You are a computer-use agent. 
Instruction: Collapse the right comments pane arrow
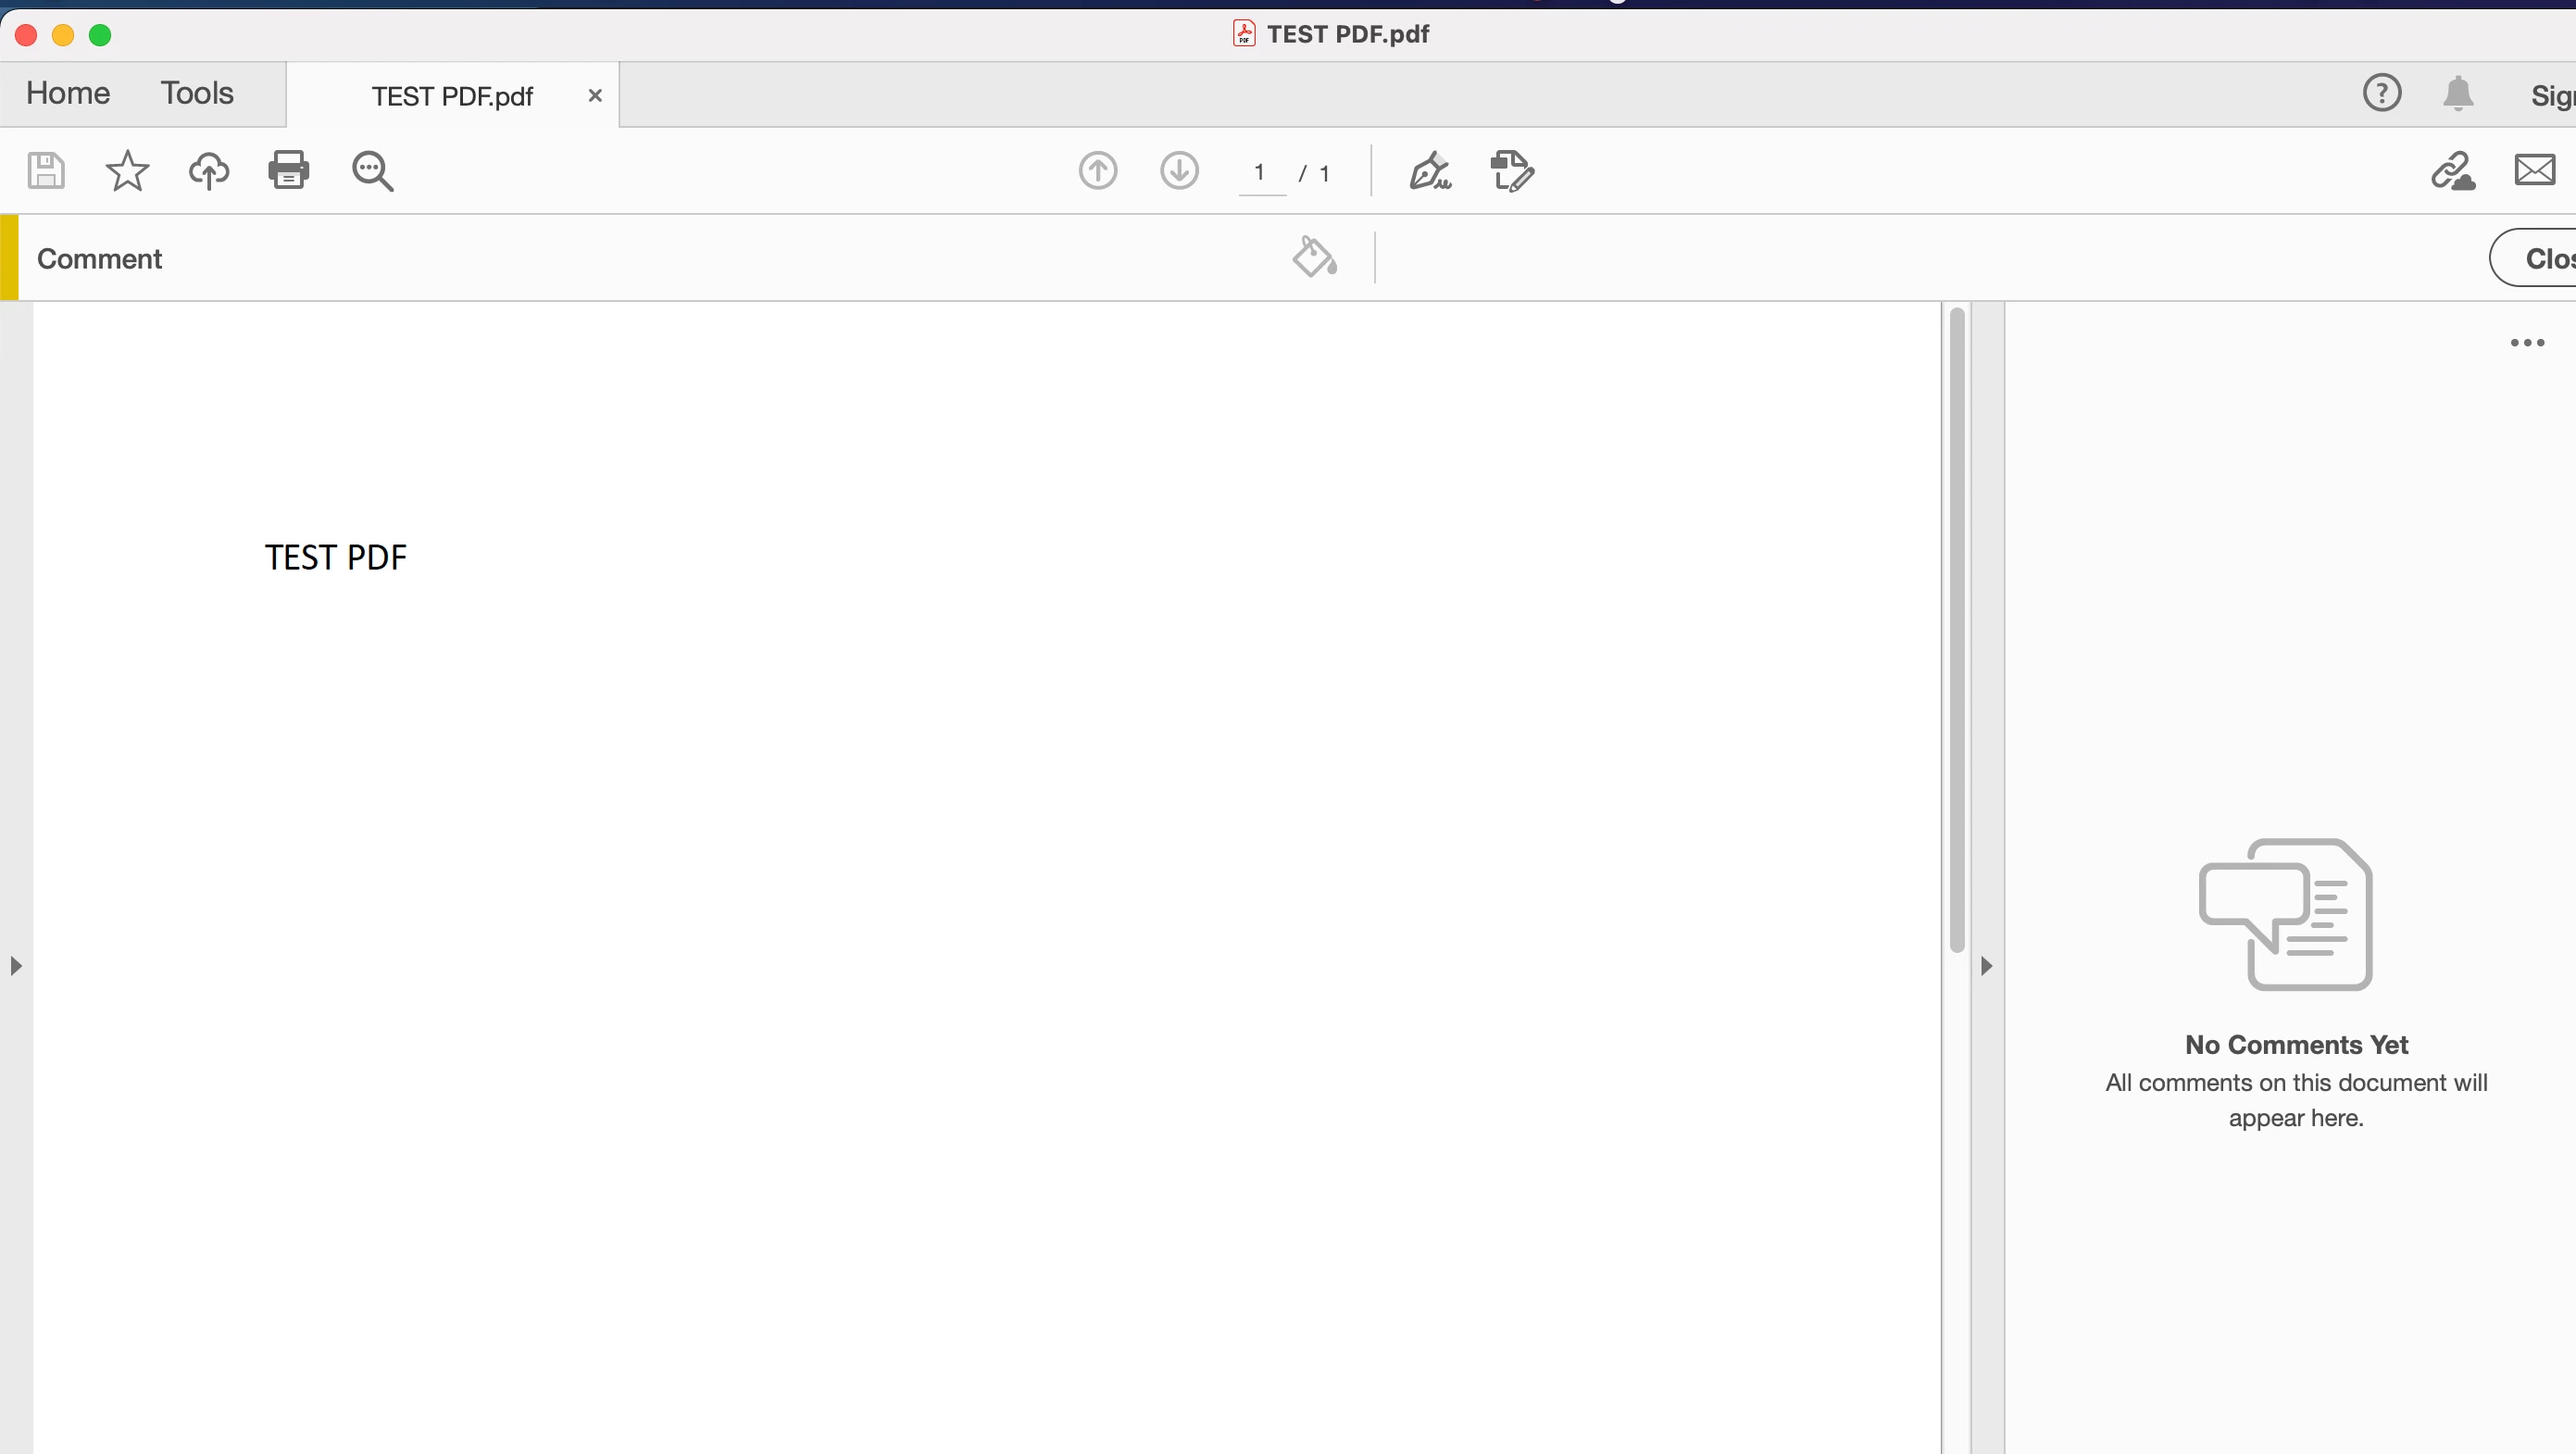[1986, 966]
